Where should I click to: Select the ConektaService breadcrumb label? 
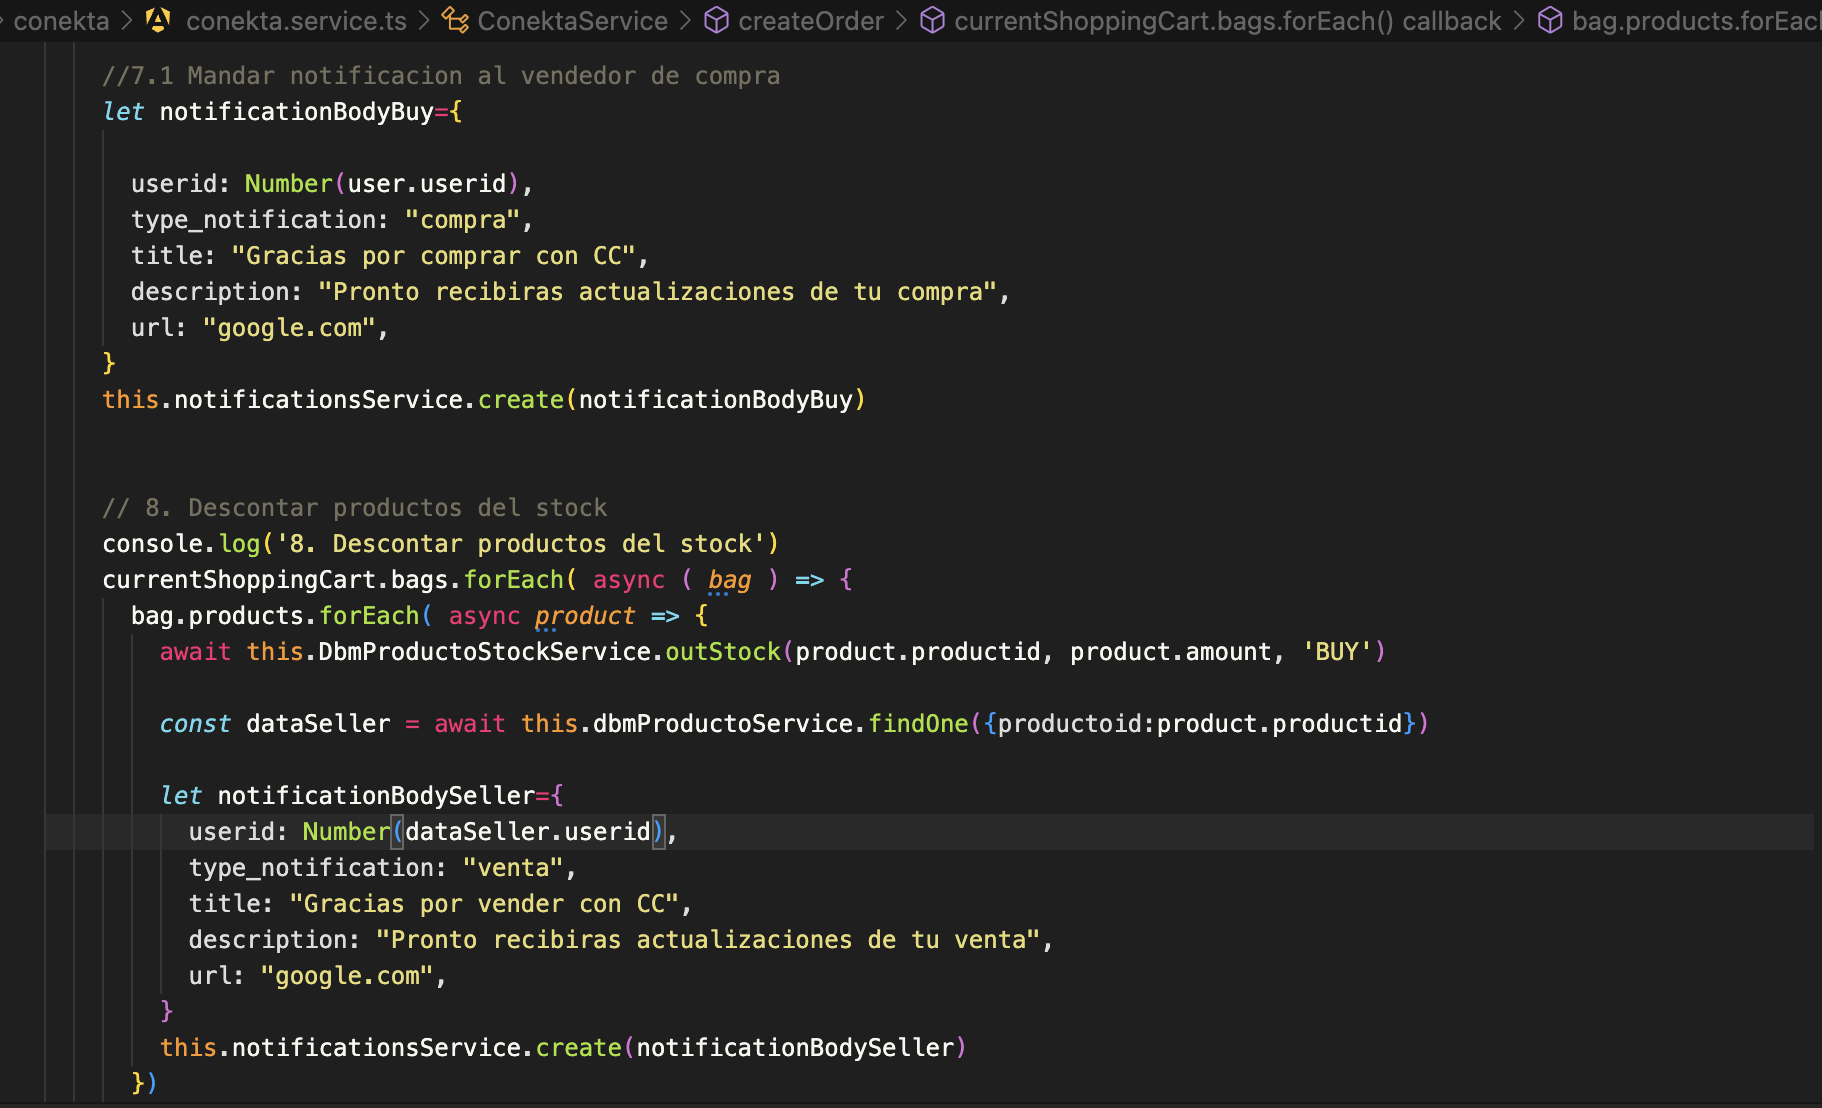tap(572, 20)
